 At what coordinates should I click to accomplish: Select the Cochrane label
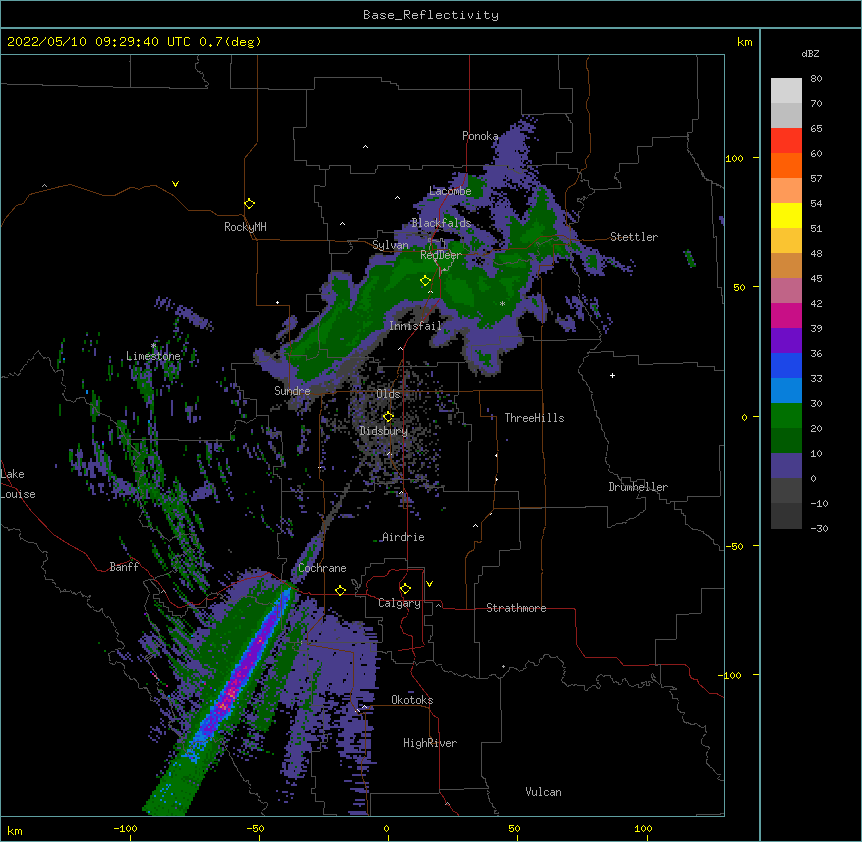tap(322, 568)
